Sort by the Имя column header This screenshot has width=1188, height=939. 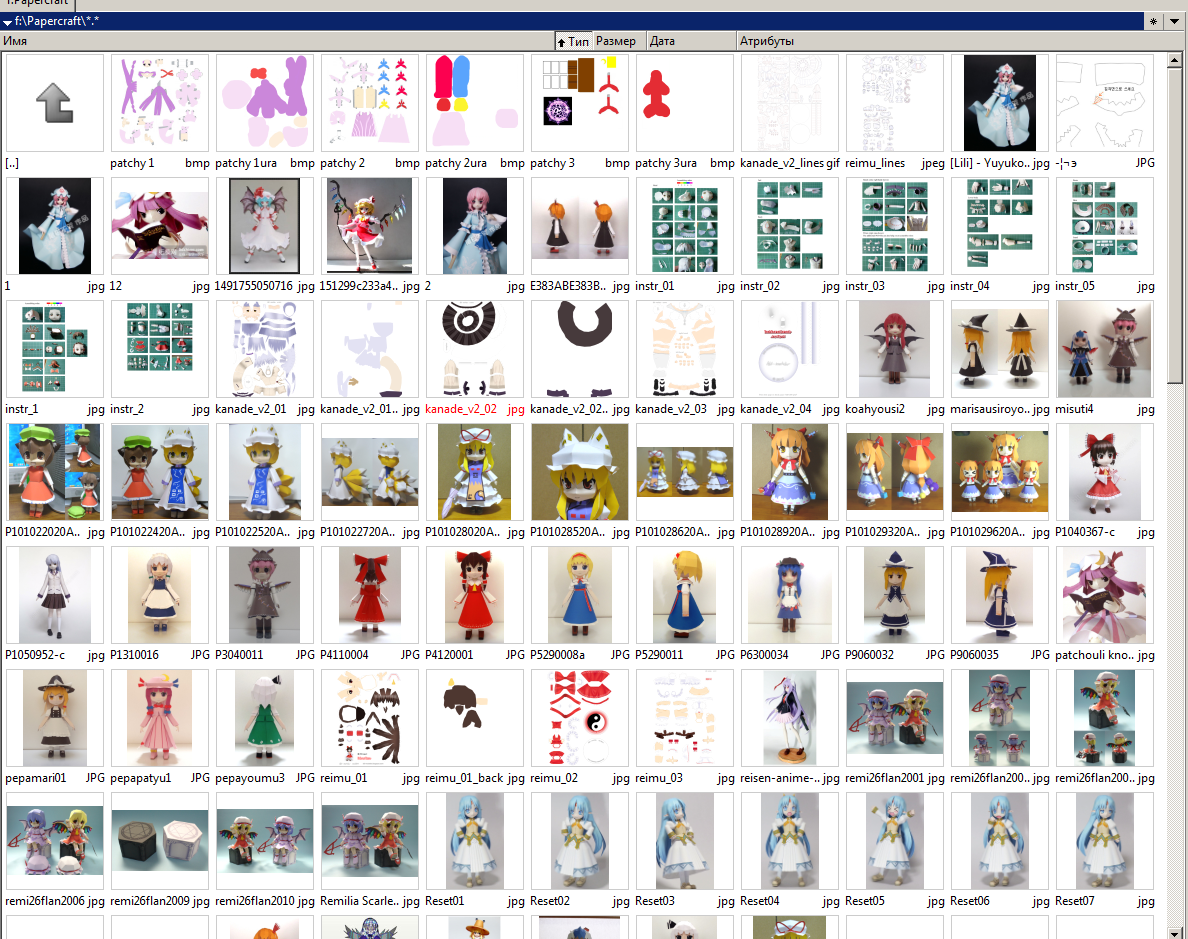pos(277,41)
